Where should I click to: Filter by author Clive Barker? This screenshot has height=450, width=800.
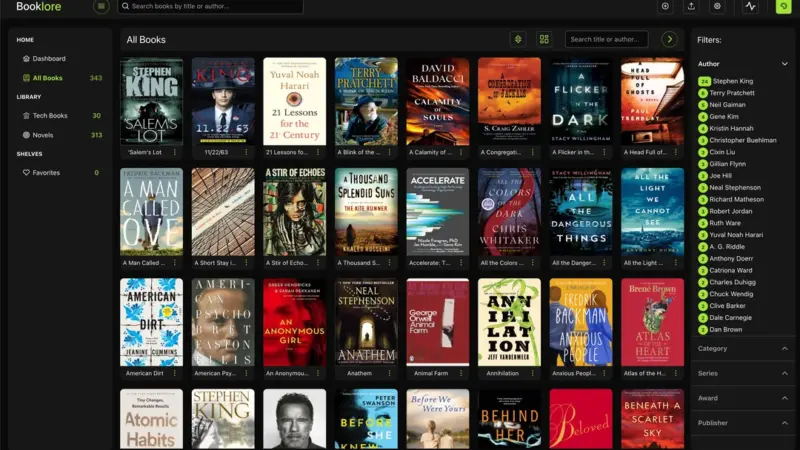(x=727, y=306)
